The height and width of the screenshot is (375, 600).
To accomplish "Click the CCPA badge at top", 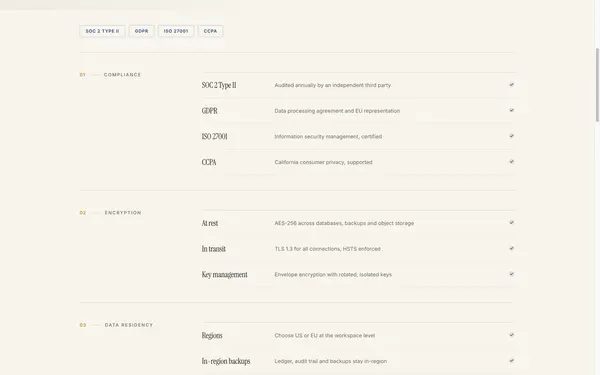I will [x=210, y=31].
